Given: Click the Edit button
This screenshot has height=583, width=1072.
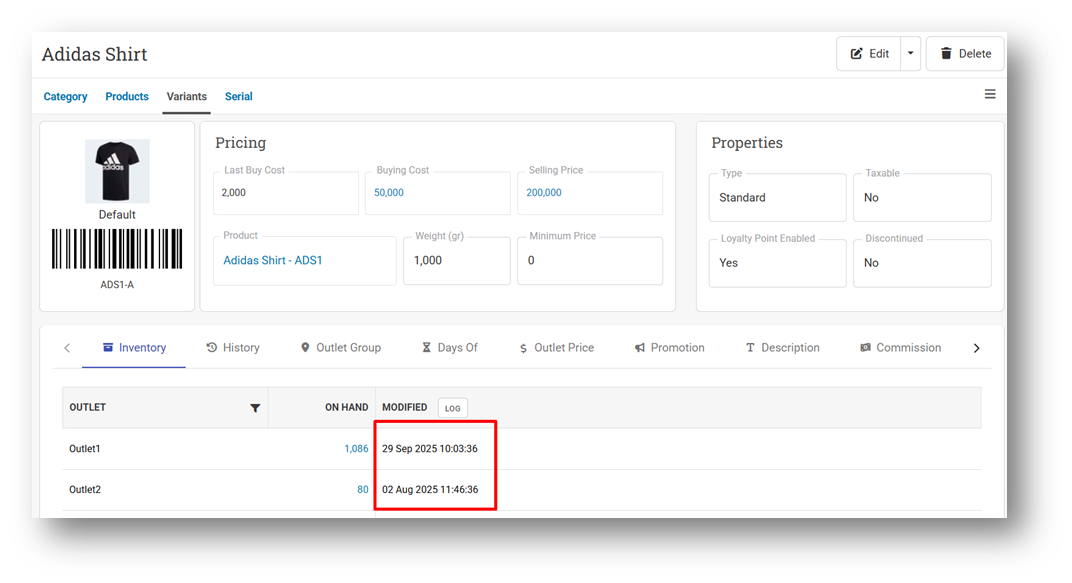Looking at the screenshot, I should pyautogui.click(x=869, y=54).
